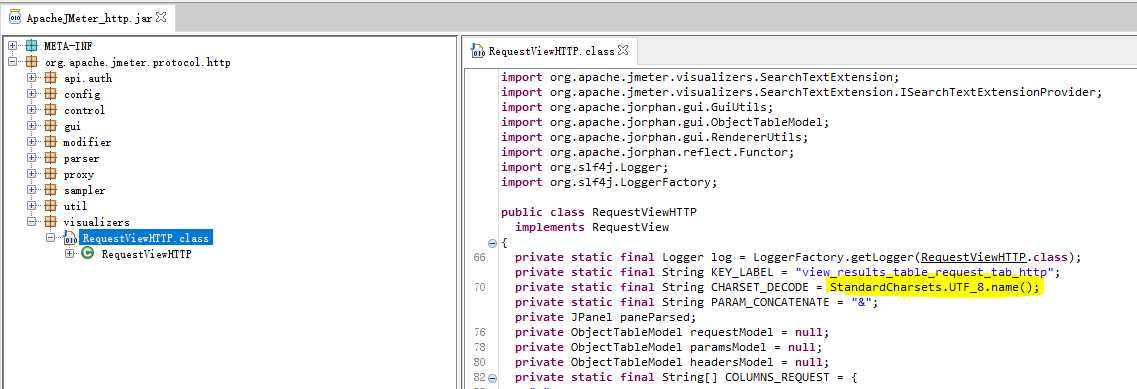Select the config tree item
1137x389 pixels.
[x=82, y=94]
